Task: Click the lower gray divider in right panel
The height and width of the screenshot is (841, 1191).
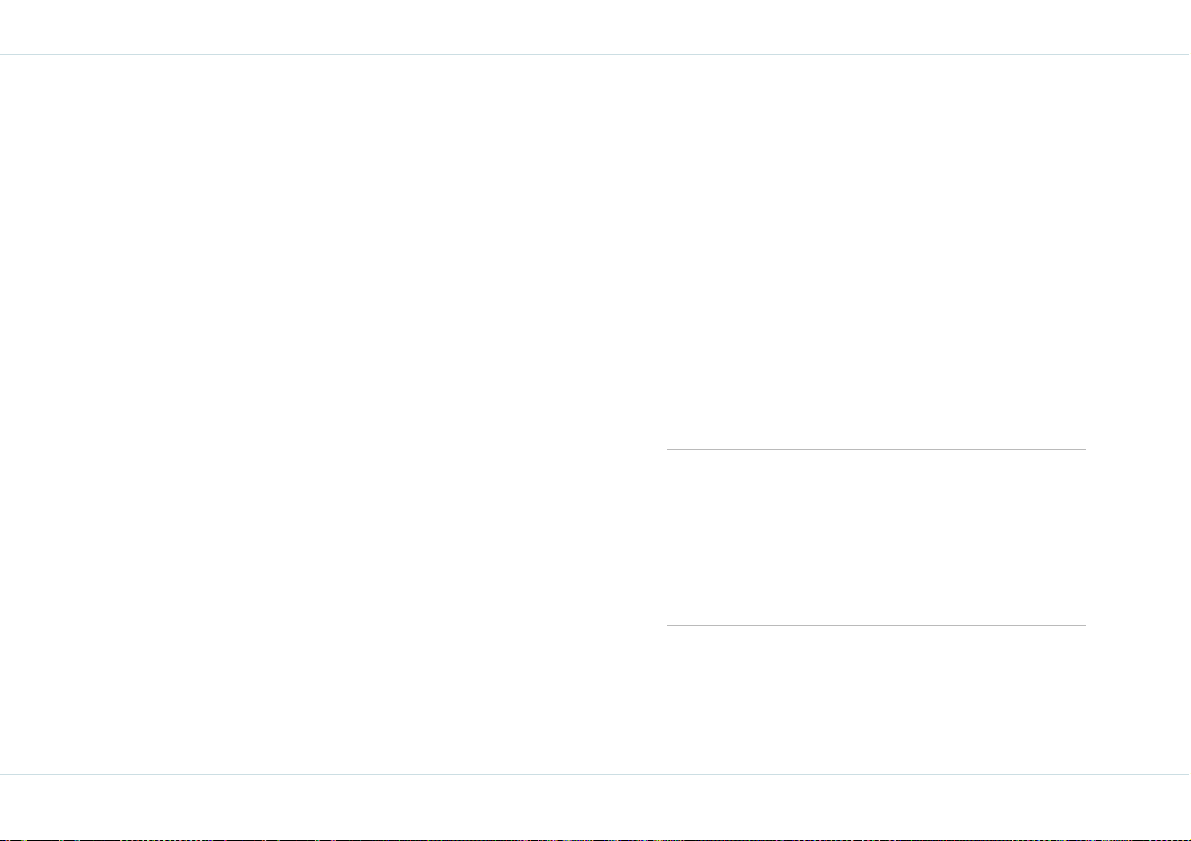Action: pos(876,625)
